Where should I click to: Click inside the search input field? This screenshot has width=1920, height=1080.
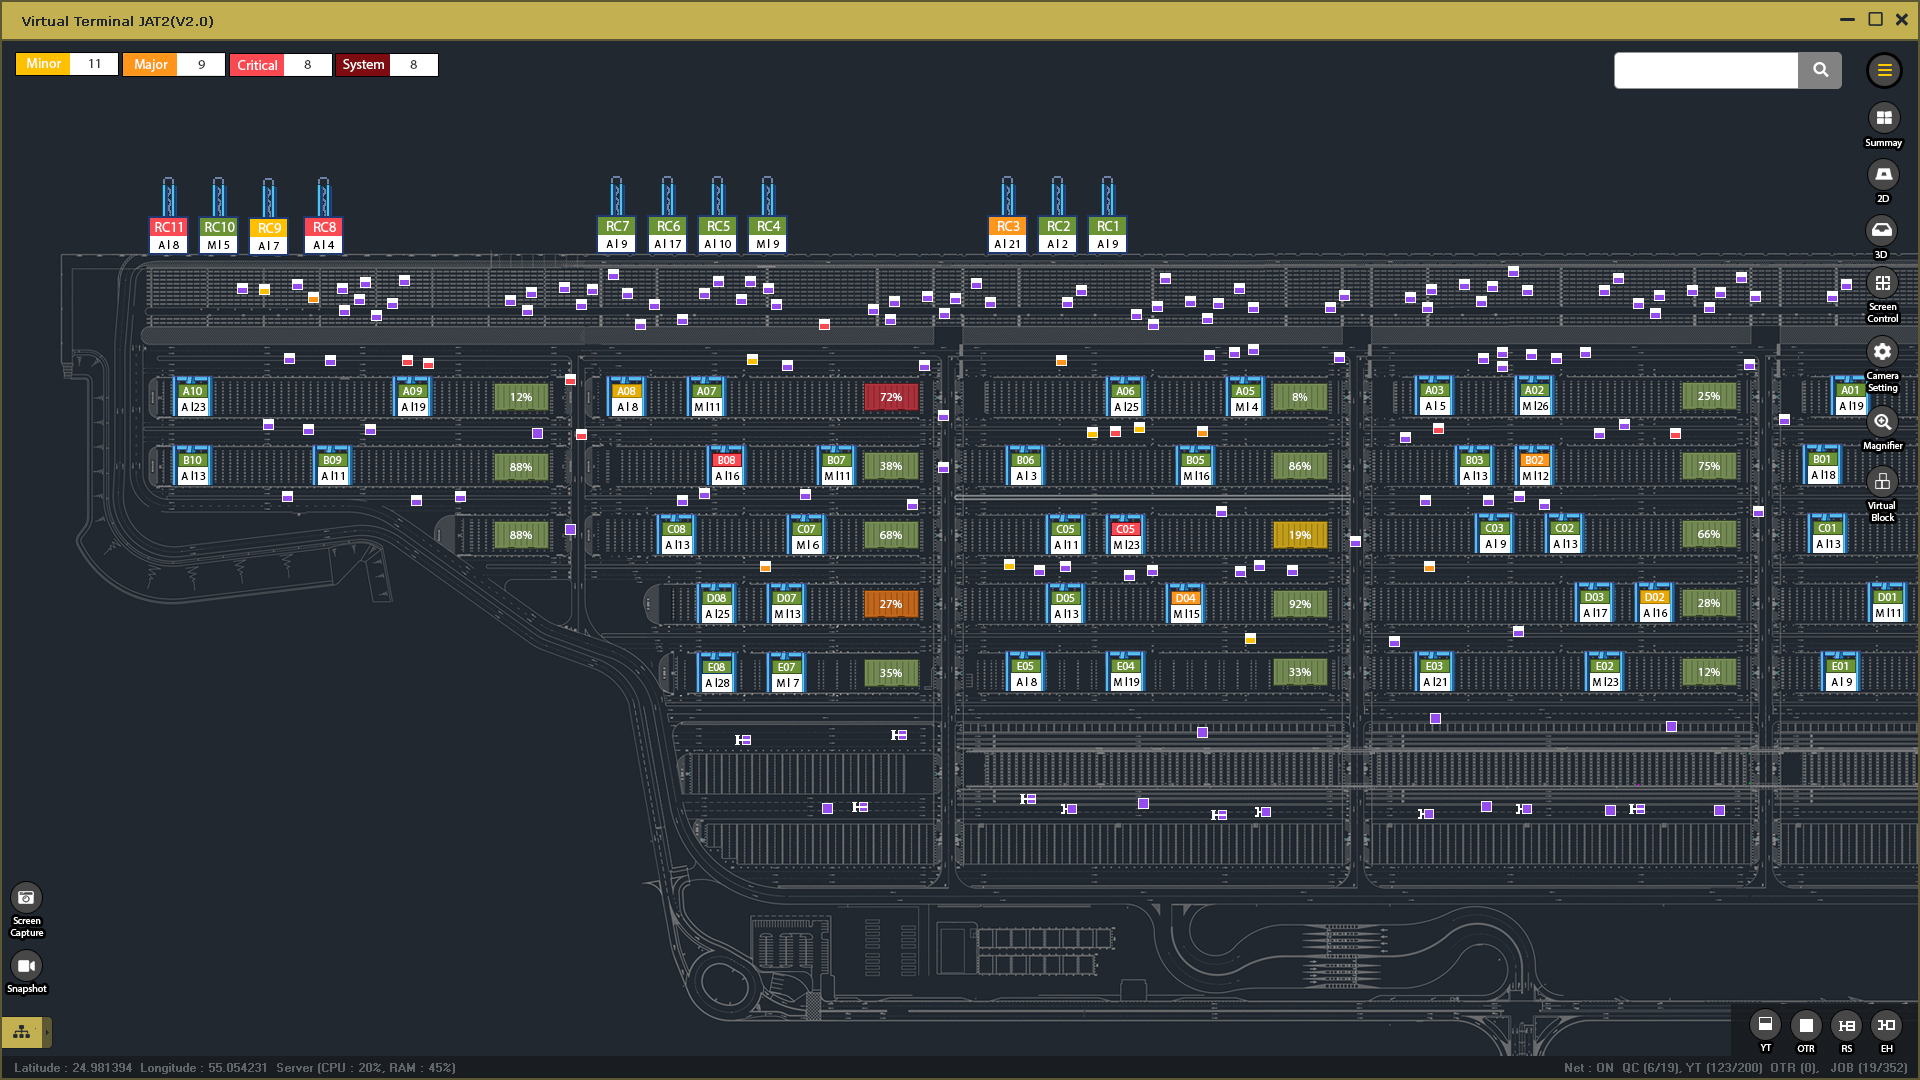pos(1705,70)
